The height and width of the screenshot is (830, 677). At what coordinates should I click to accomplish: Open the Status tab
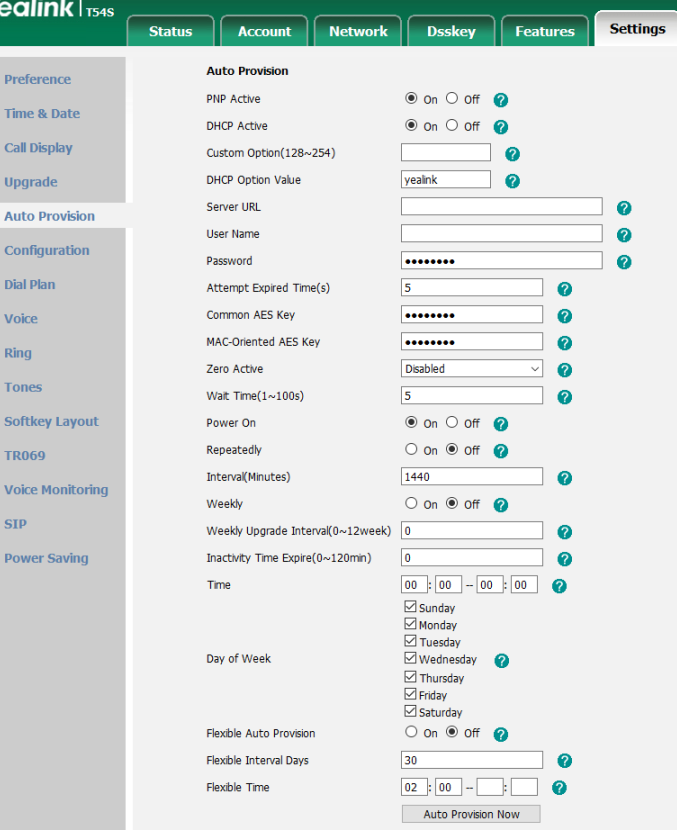pos(170,31)
